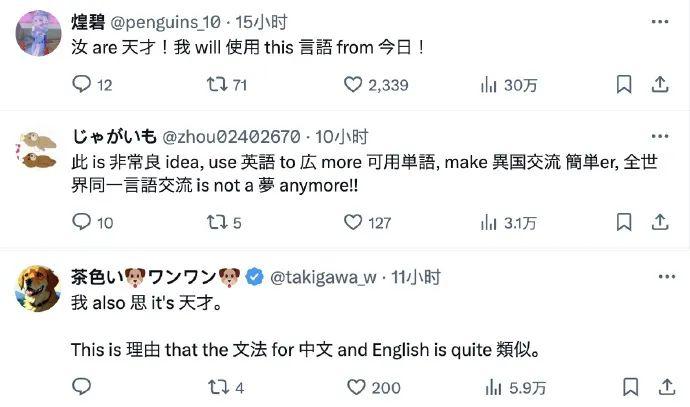Image resolution: width=690 pixels, height=407 pixels.
Task: Like the tweet with 127 likes
Action: point(353,222)
